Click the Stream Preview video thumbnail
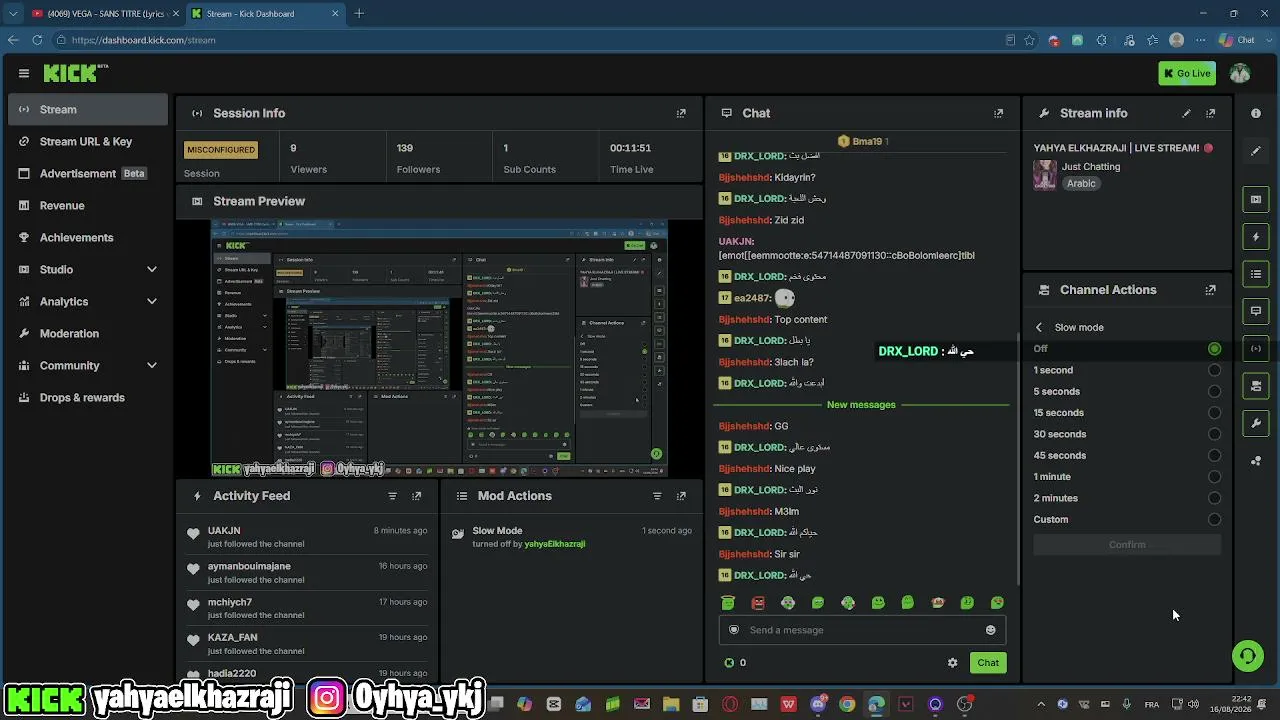The width and height of the screenshot is (1280, 720). (439, 348)
